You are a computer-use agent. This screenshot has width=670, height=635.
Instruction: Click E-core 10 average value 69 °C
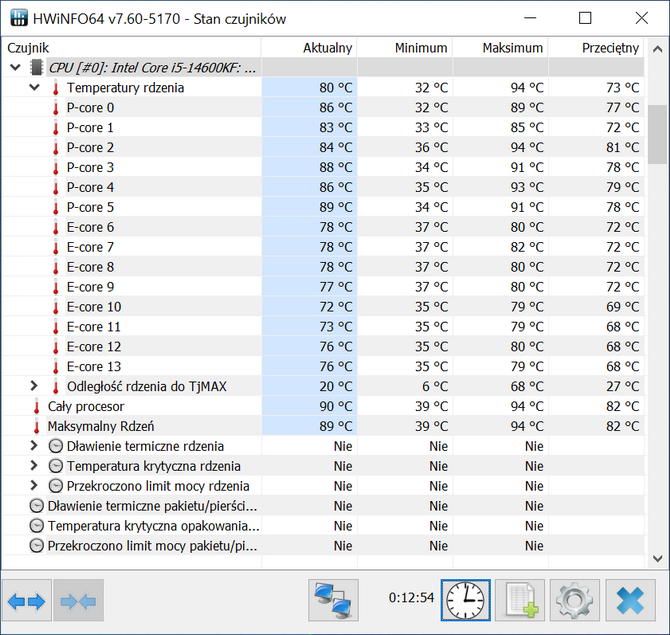(623, 307)
